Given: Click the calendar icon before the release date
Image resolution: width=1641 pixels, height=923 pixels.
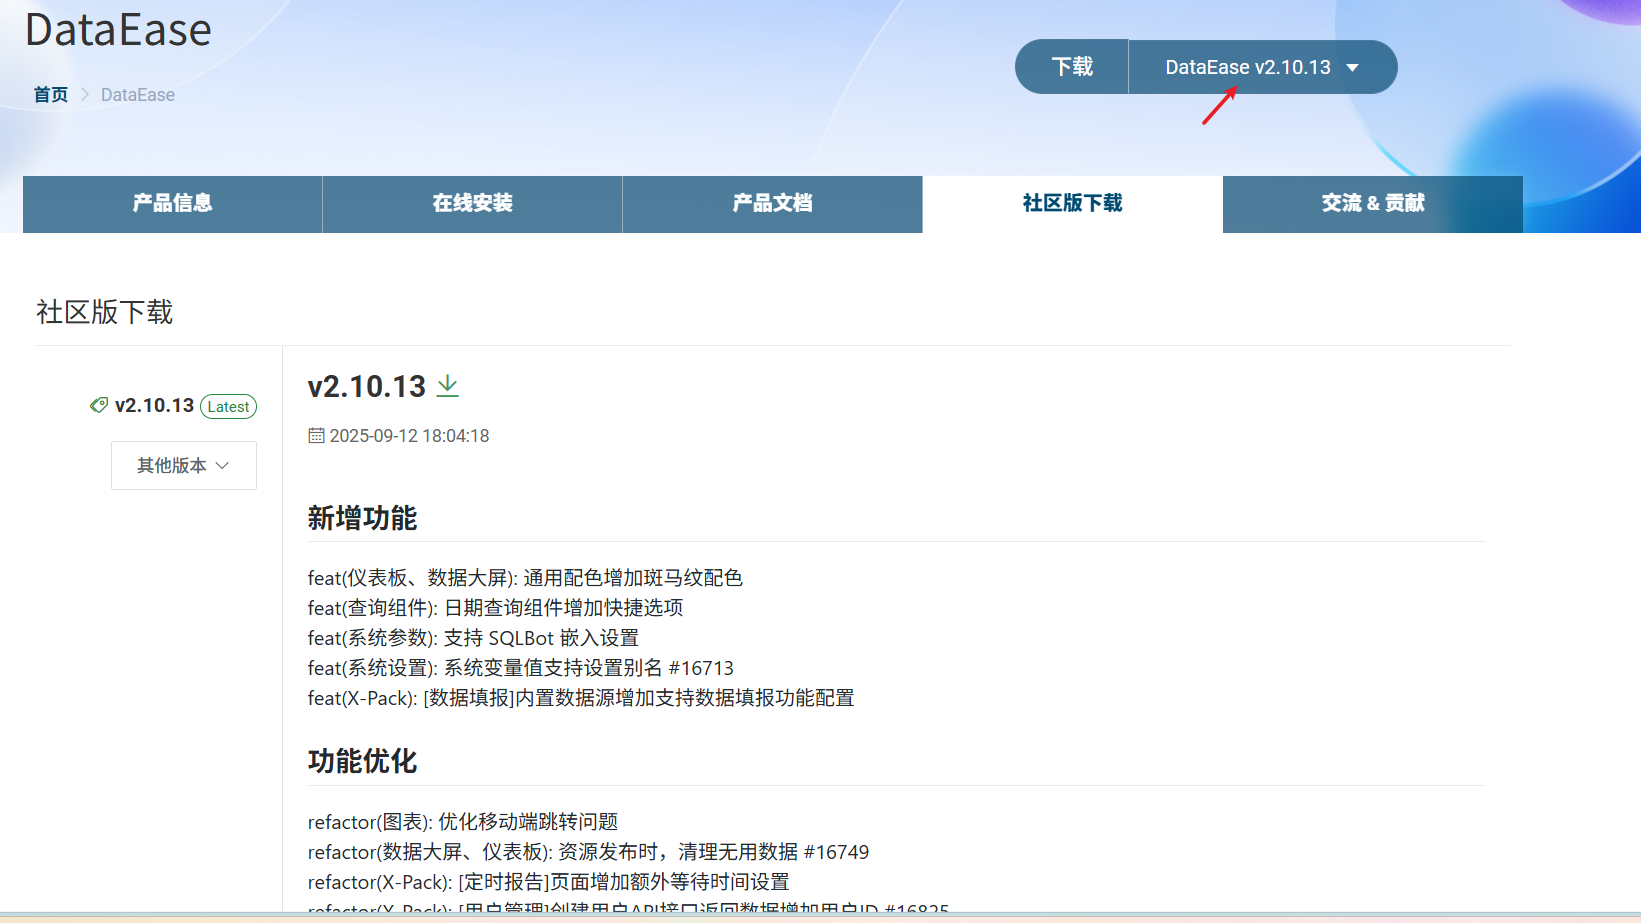Looking at the screenshot, I should 316,435.
